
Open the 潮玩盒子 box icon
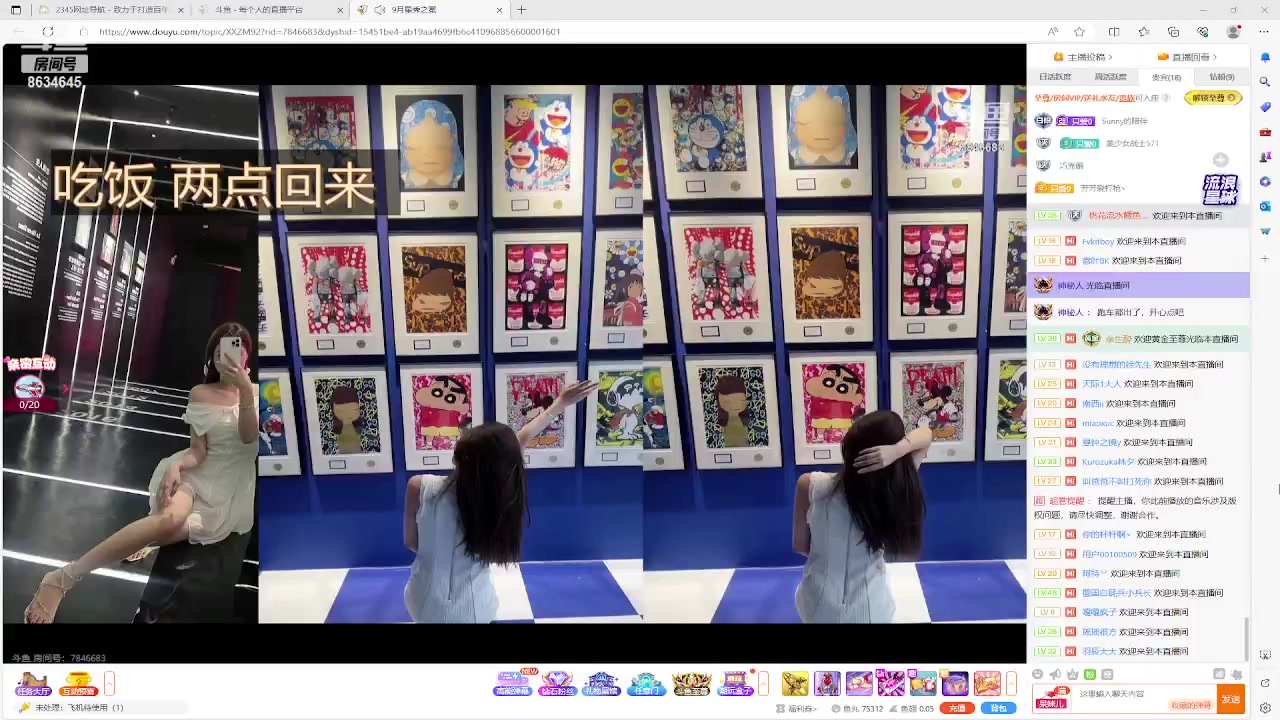point(735,684)
